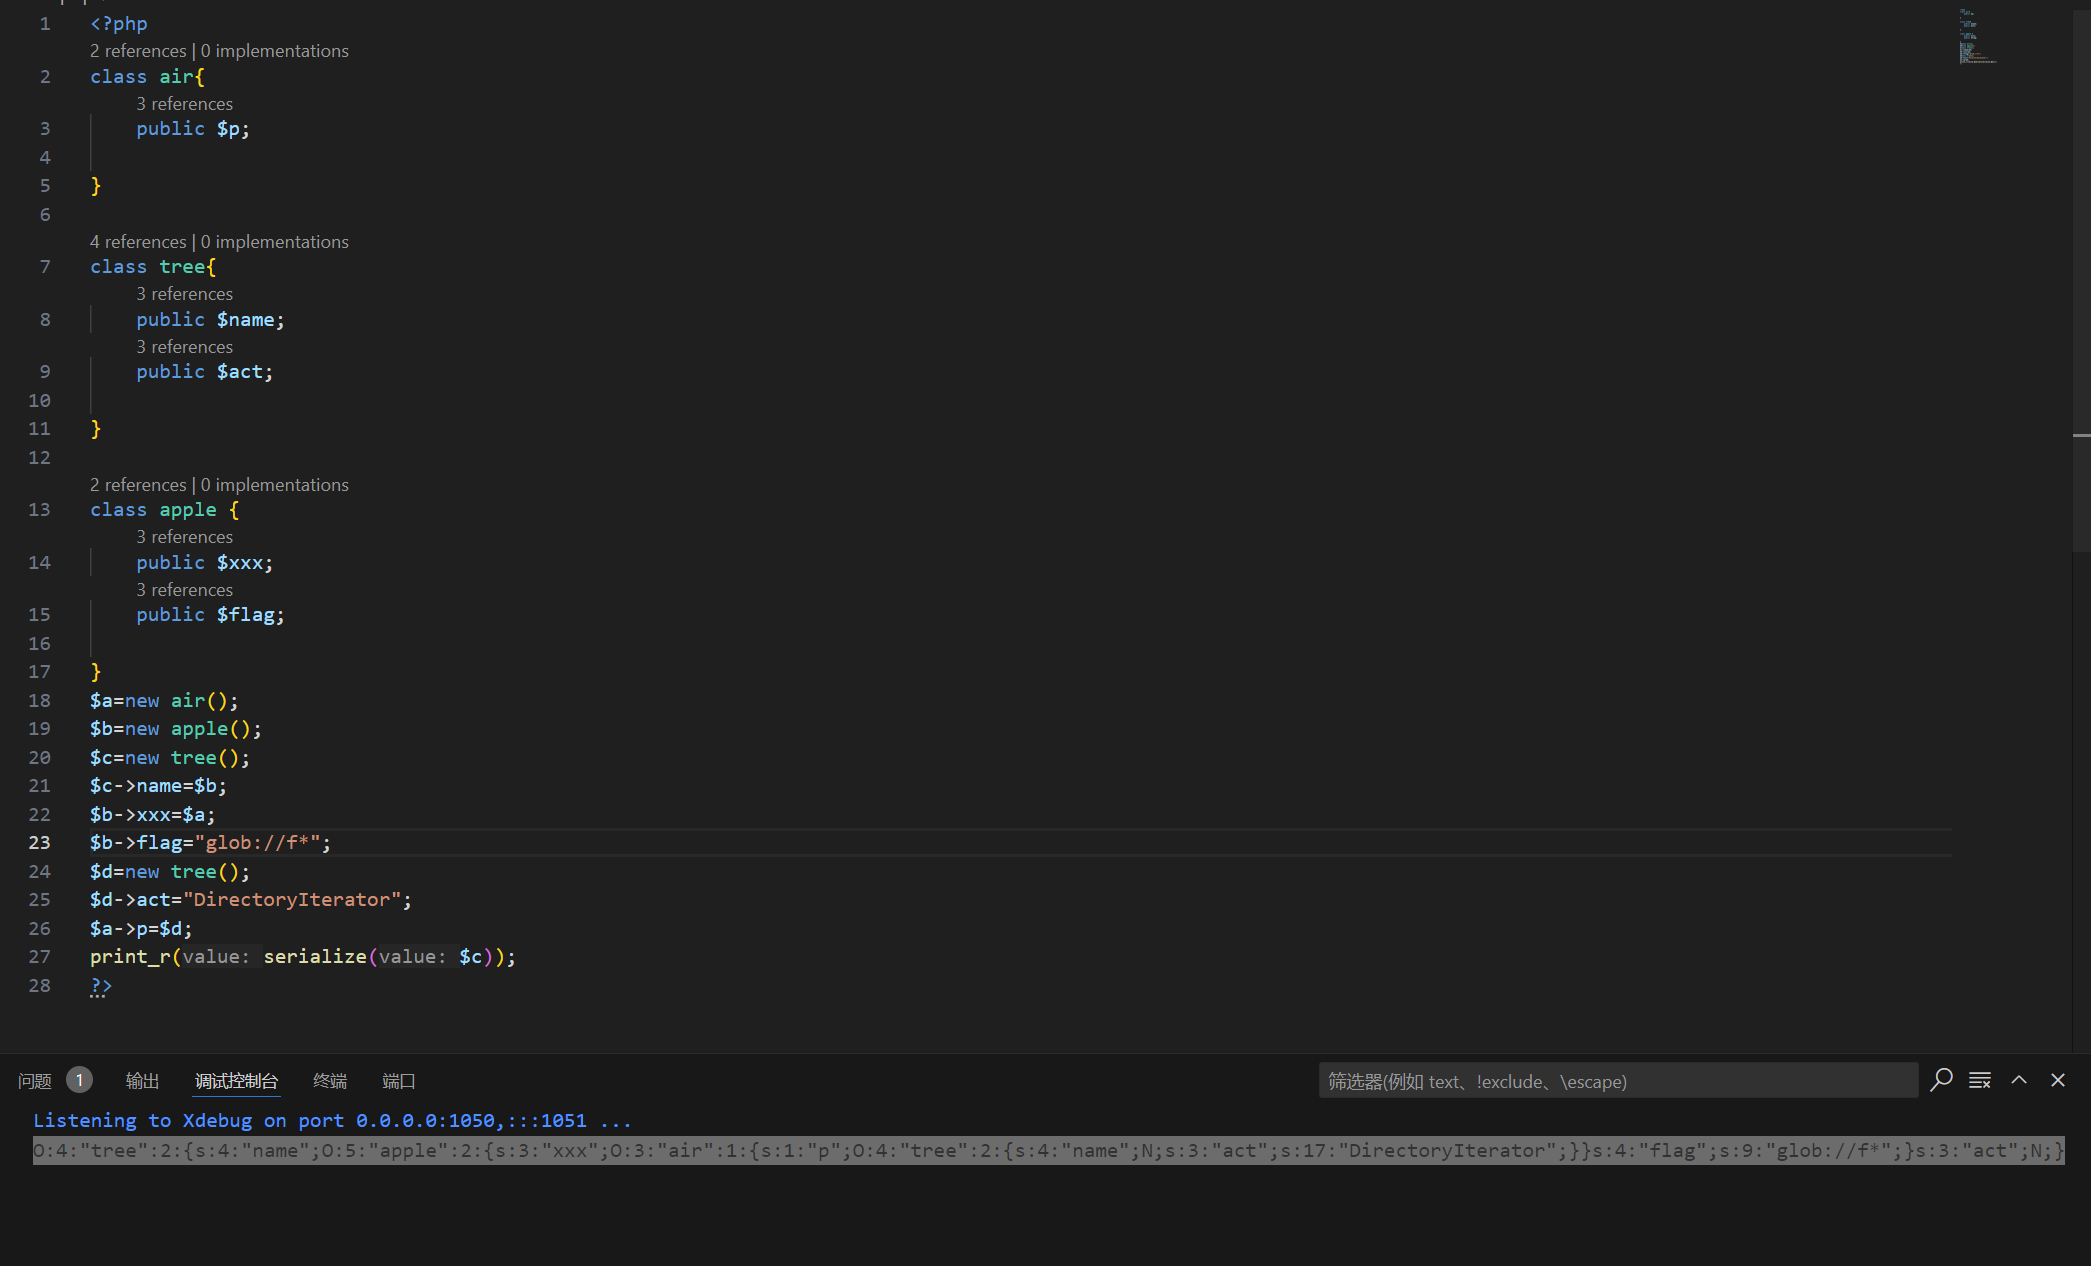This screenshot has width=2091, height=1266.
Task: Clear the debug console output
Action: pos(1980,1080)
